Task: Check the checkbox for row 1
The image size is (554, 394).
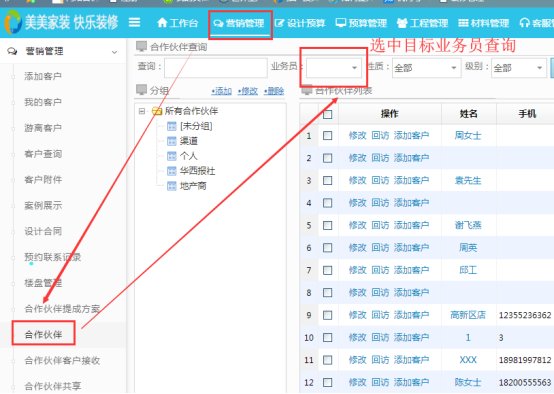Action: pyautogui.click(x=328, y=136)
